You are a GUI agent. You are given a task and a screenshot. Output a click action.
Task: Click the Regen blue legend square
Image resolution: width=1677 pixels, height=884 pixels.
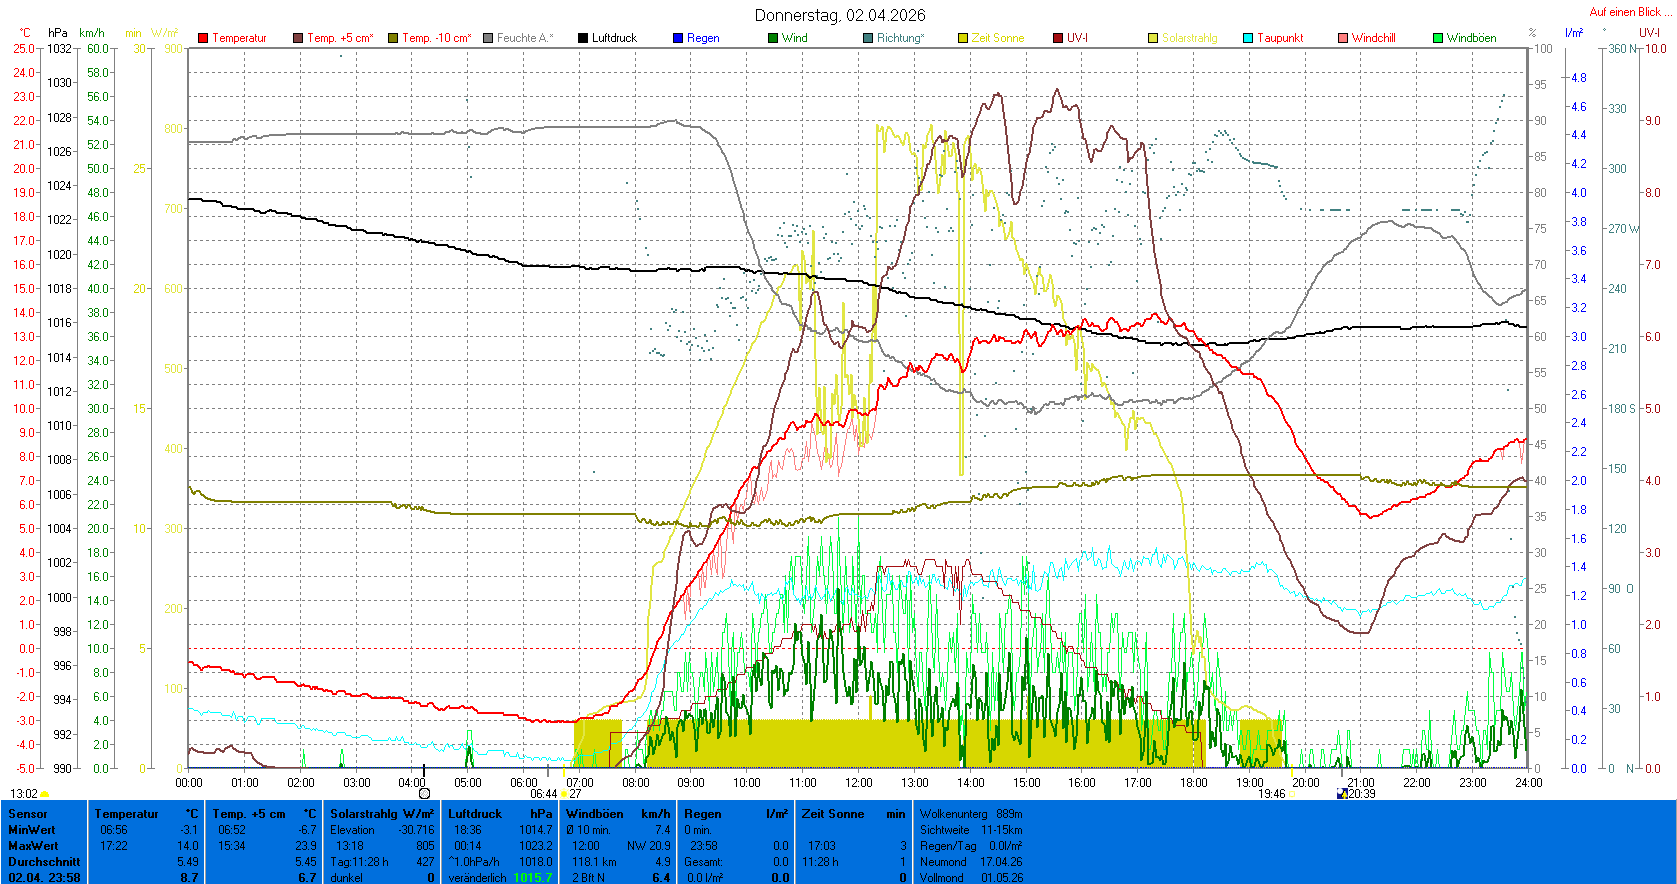pyautogui.click(x=678, y=38)
